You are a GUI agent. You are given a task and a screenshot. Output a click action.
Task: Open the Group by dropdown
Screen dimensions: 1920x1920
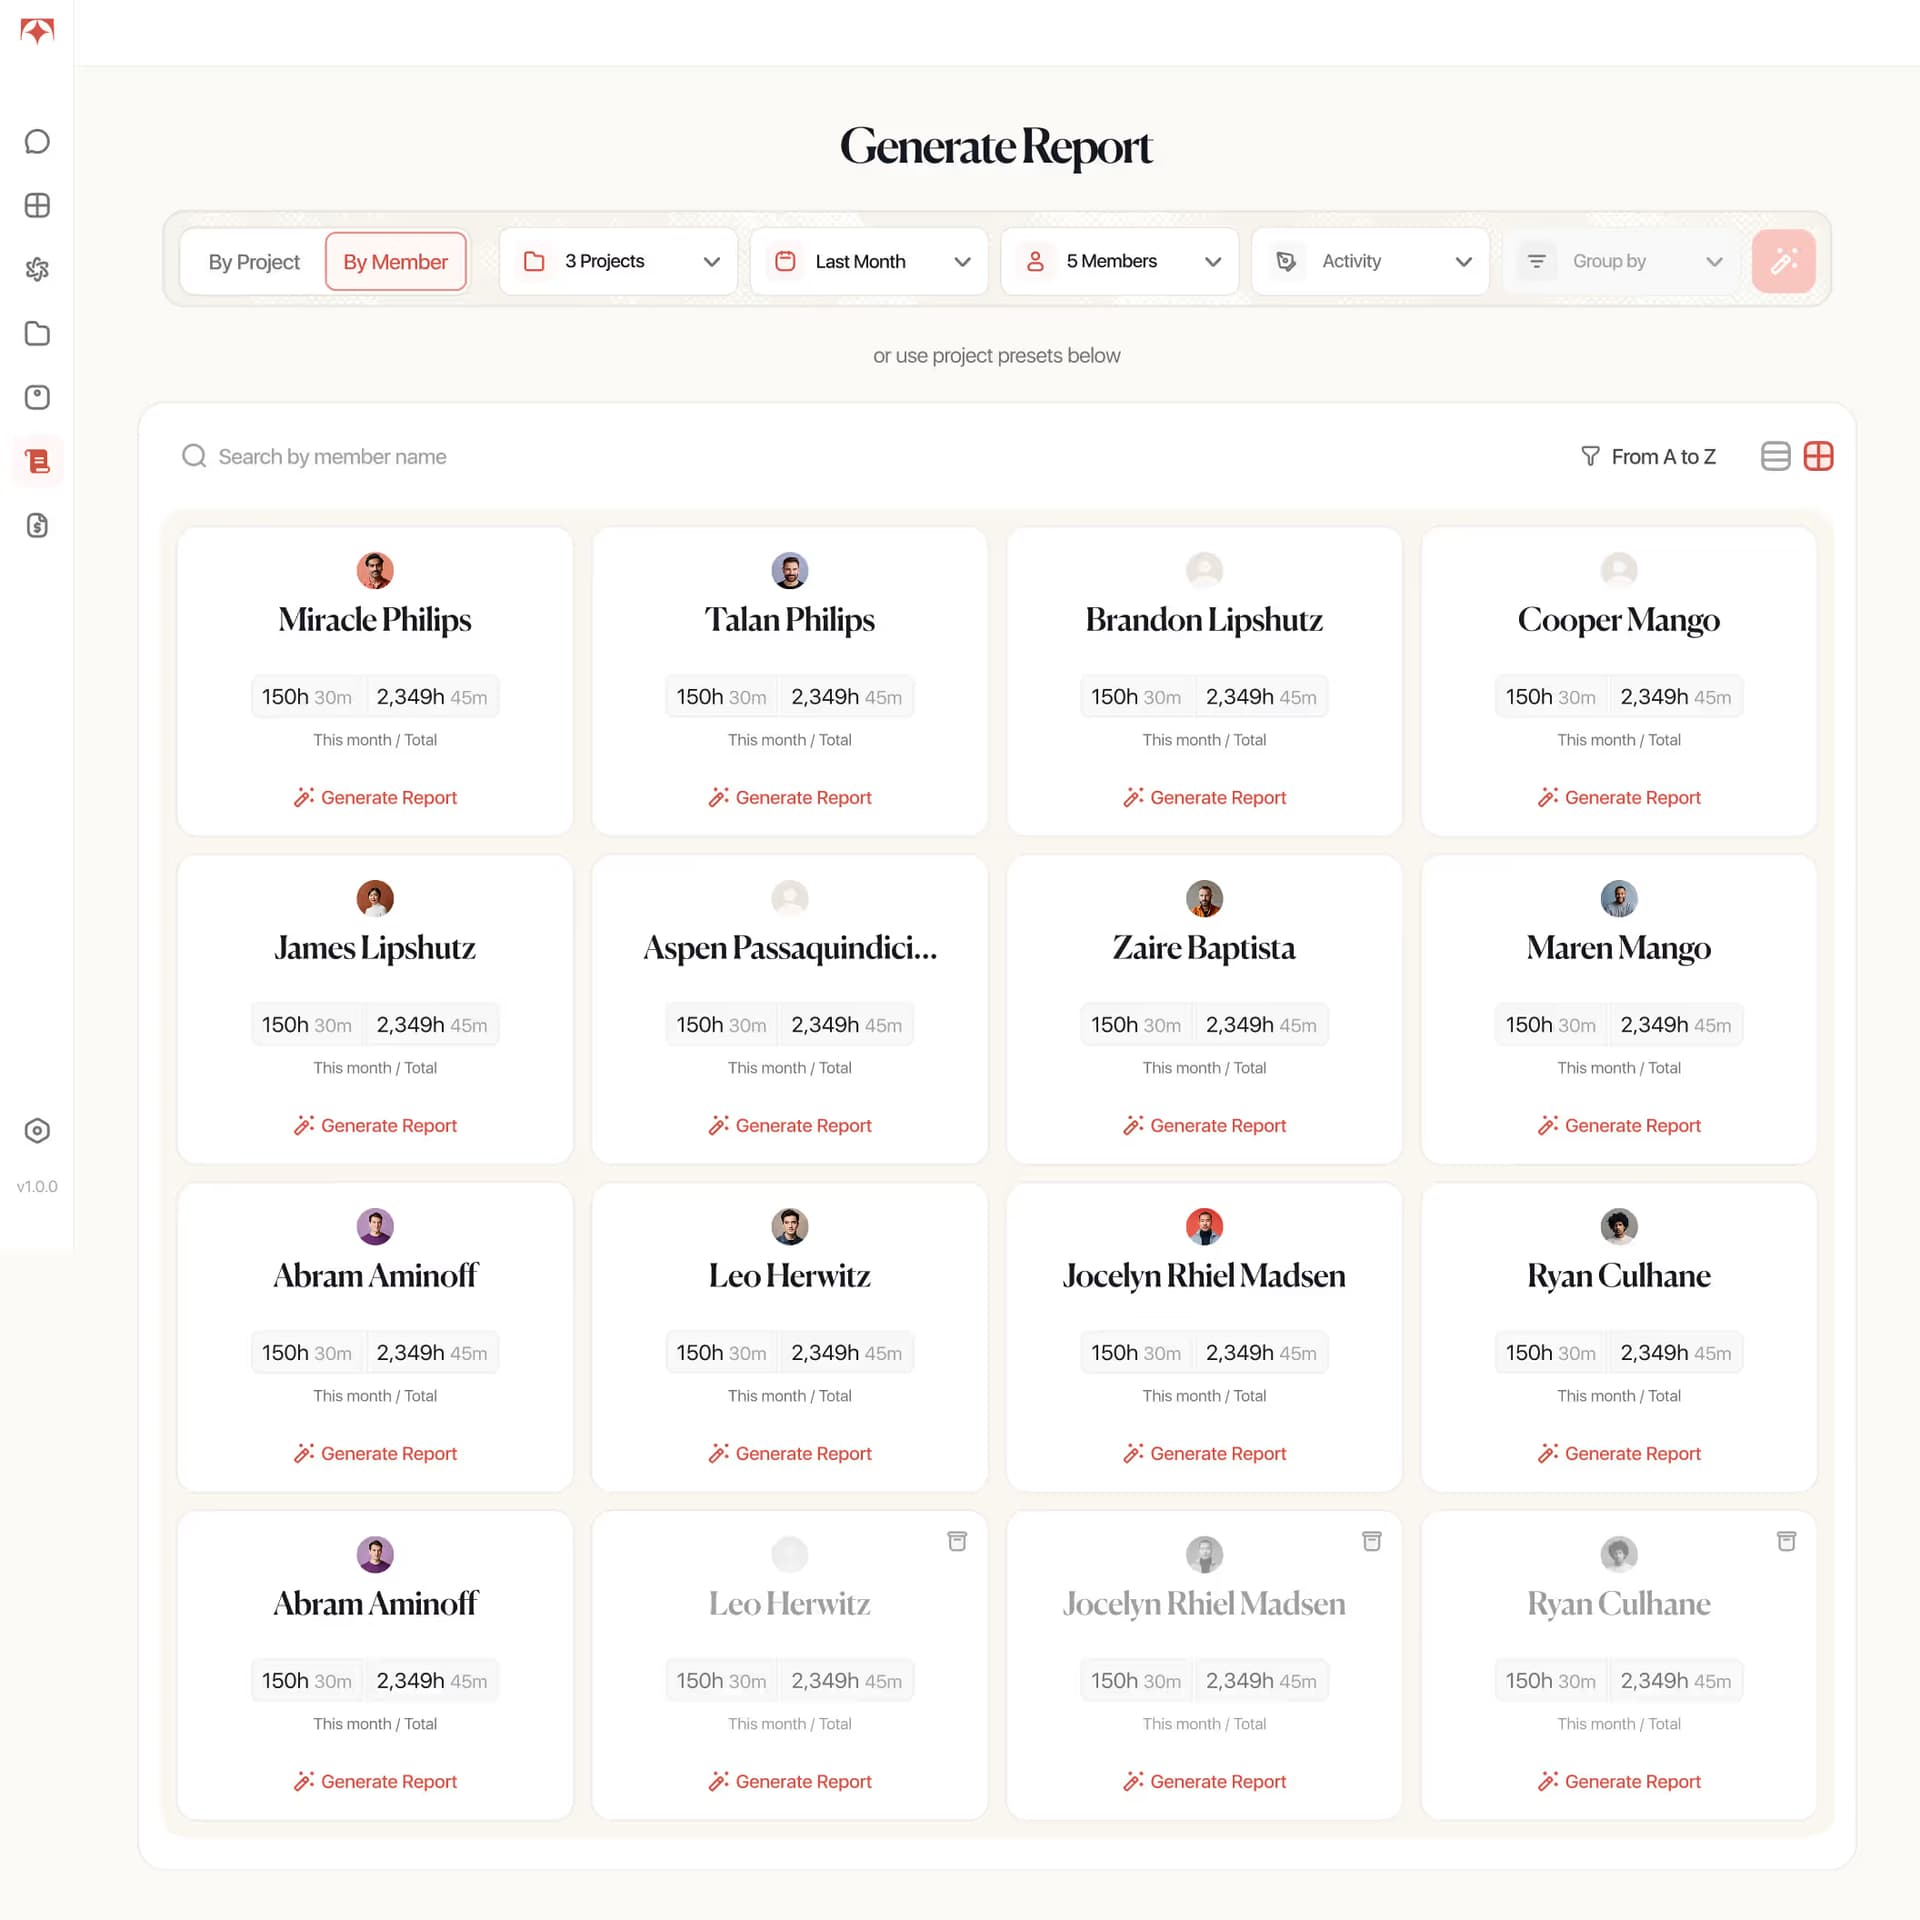(x=1622, y=261)
